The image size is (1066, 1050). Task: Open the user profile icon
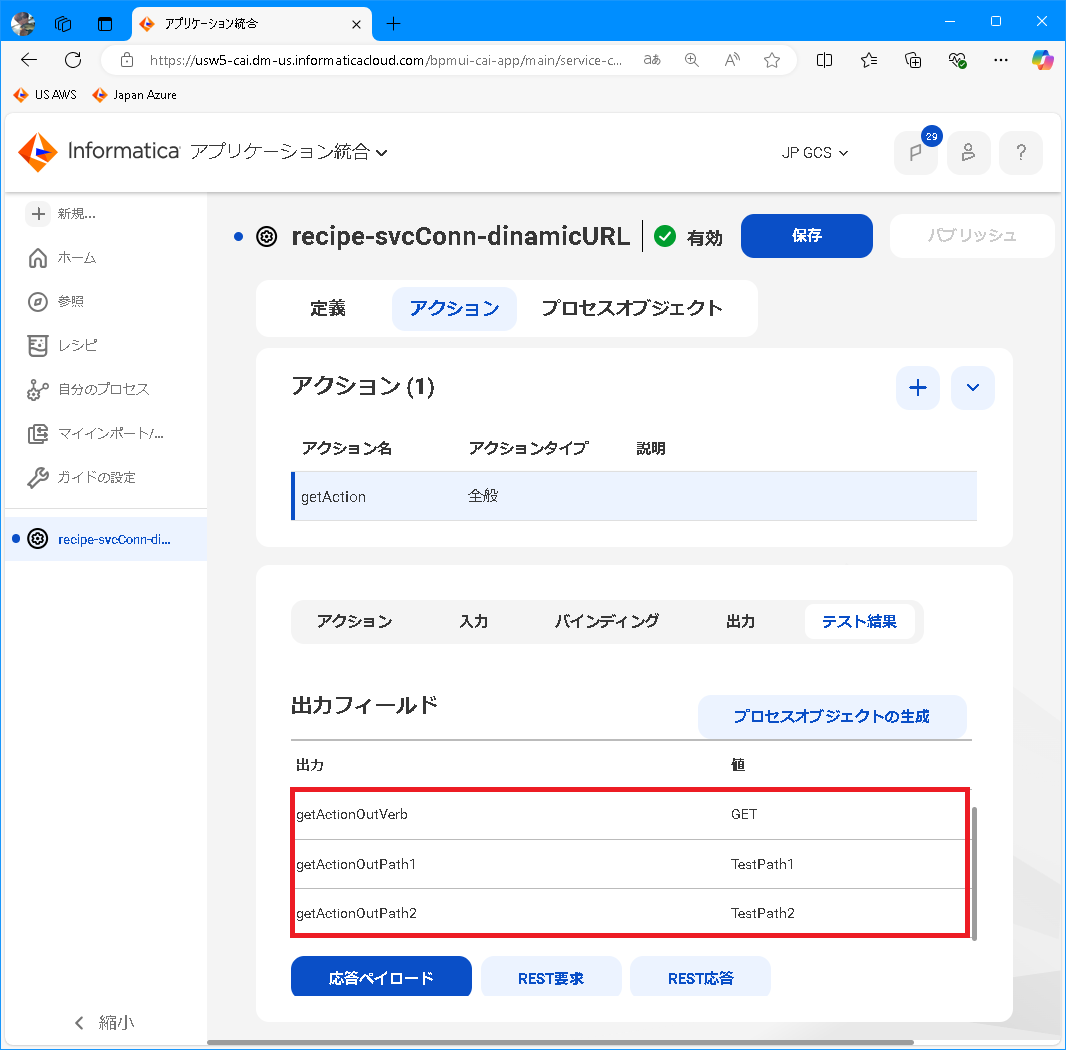tap(968, 152)
